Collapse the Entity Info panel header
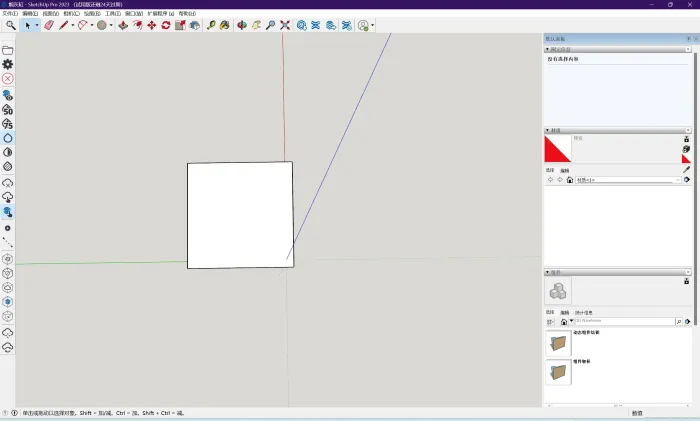 coord(548,48)
